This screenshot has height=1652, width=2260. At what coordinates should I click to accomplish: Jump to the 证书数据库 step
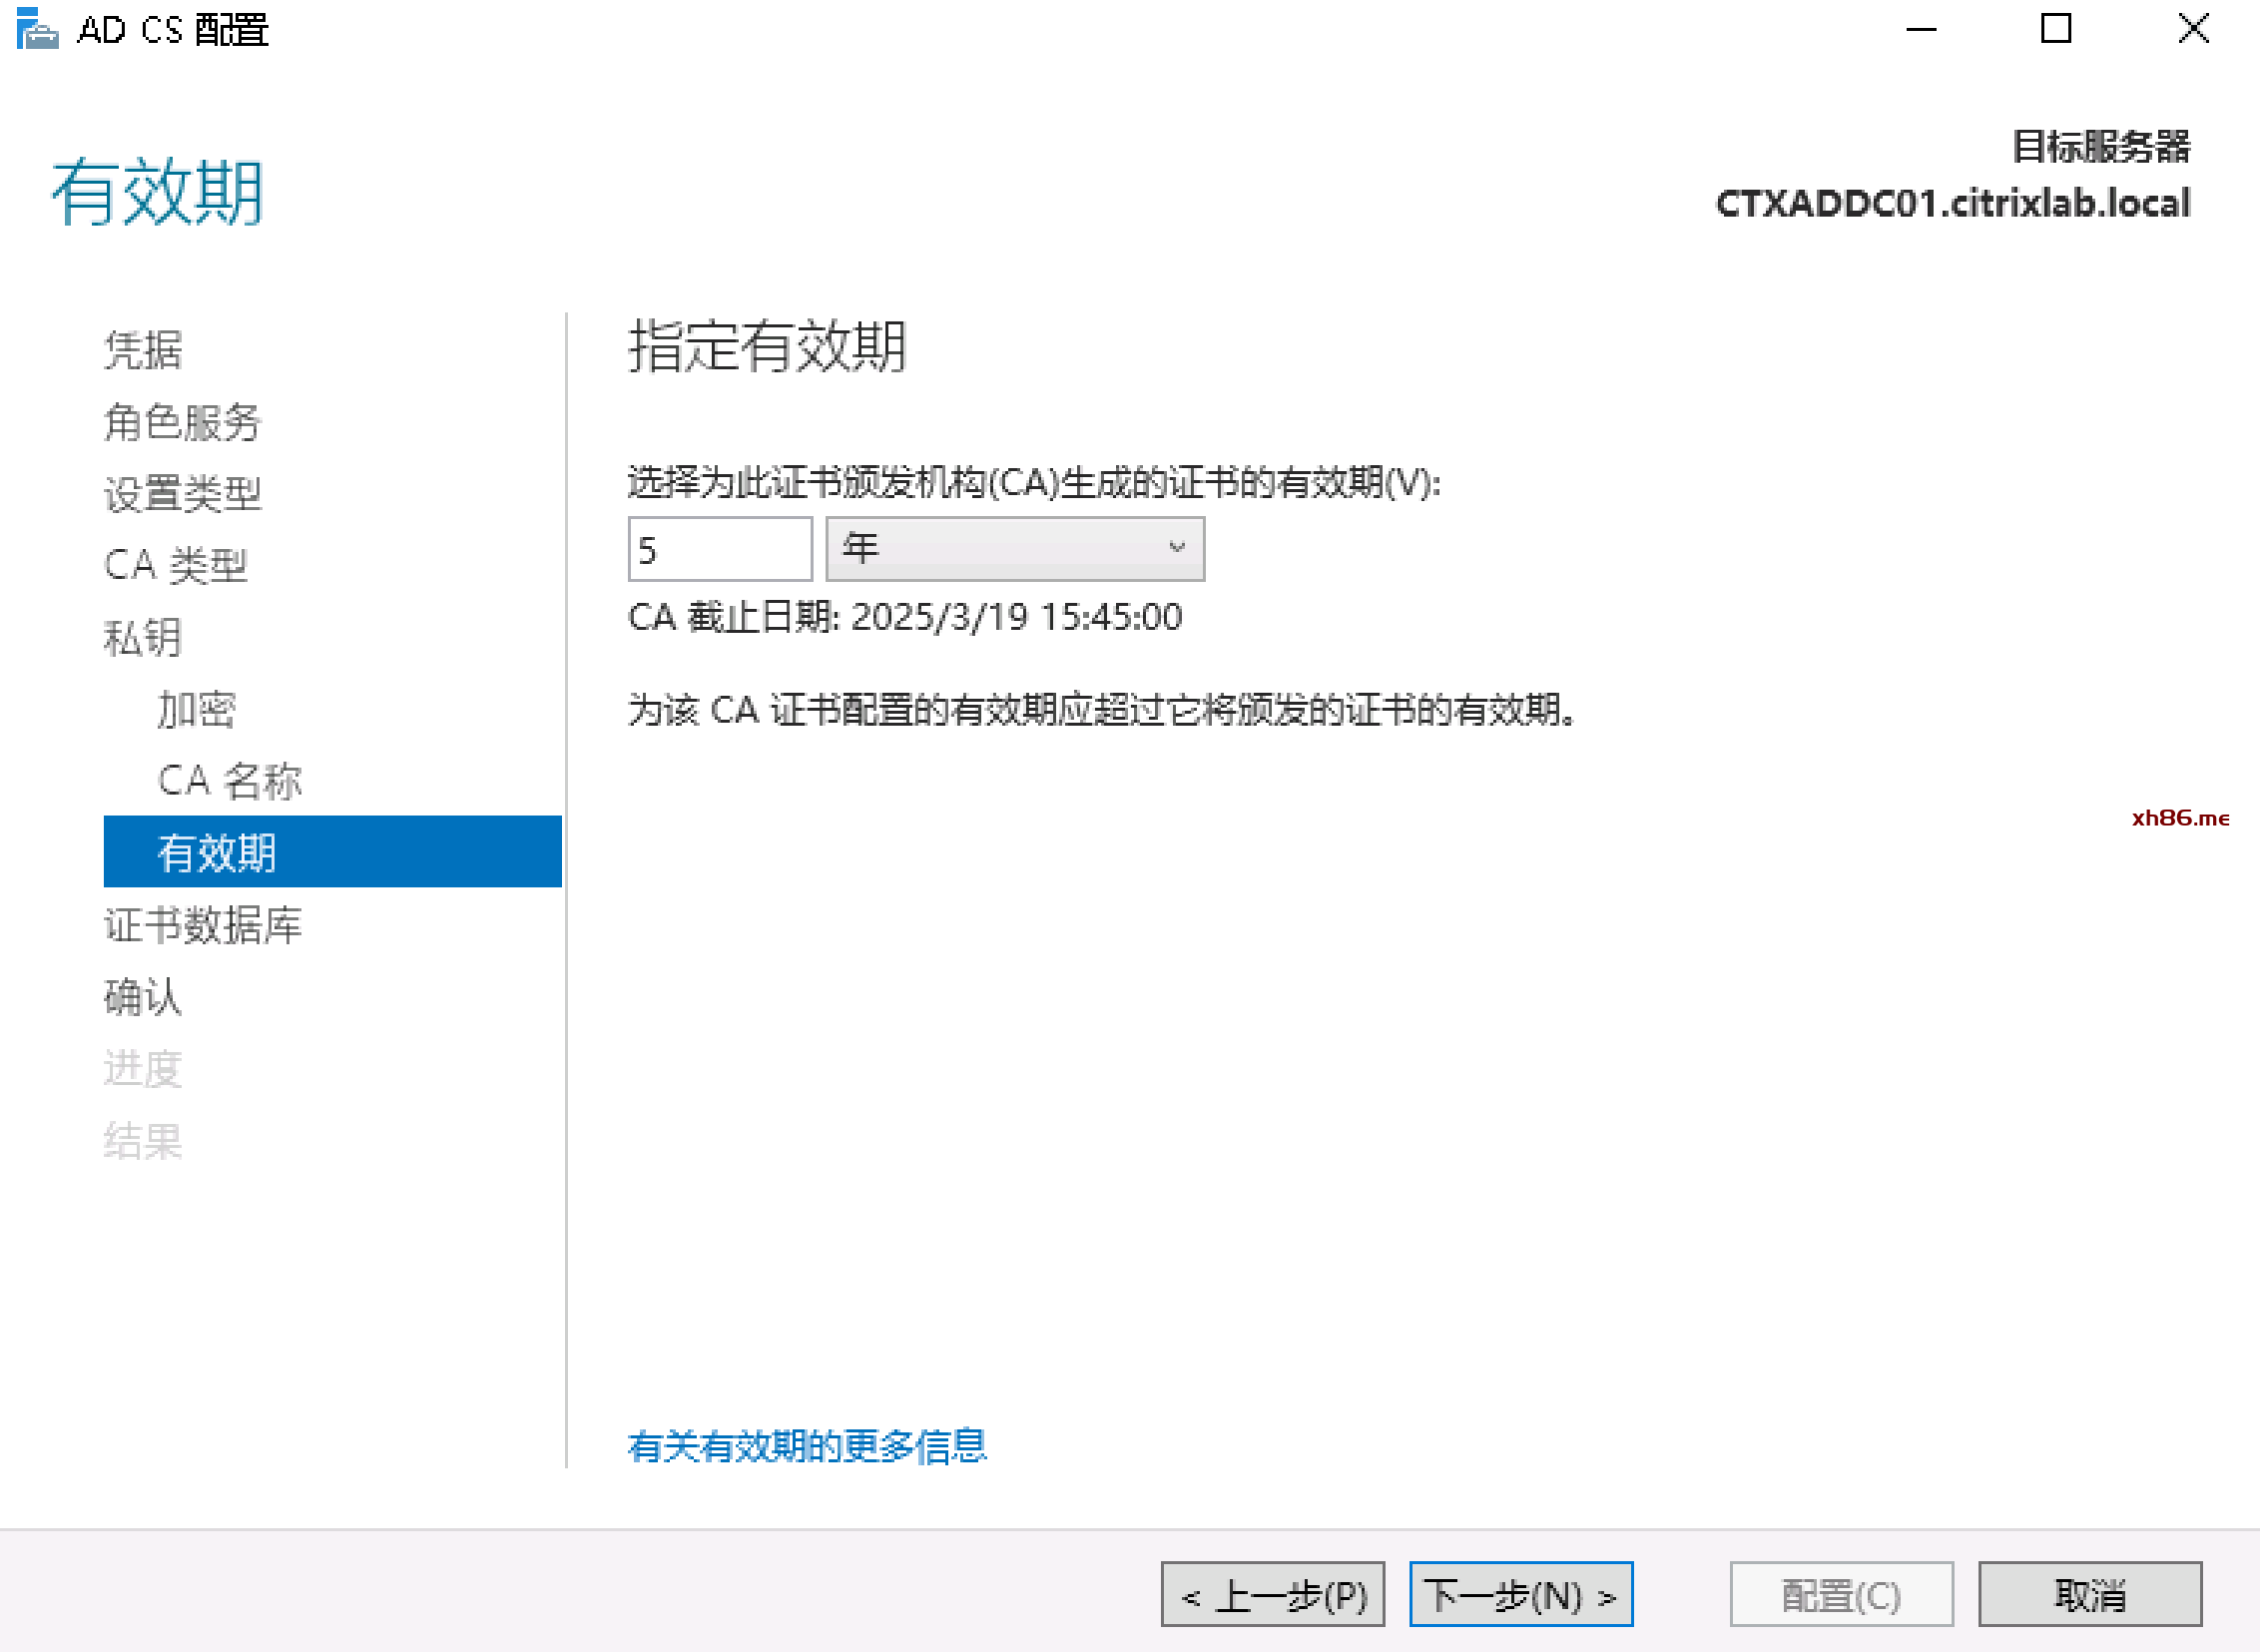[x=202, y=925]
